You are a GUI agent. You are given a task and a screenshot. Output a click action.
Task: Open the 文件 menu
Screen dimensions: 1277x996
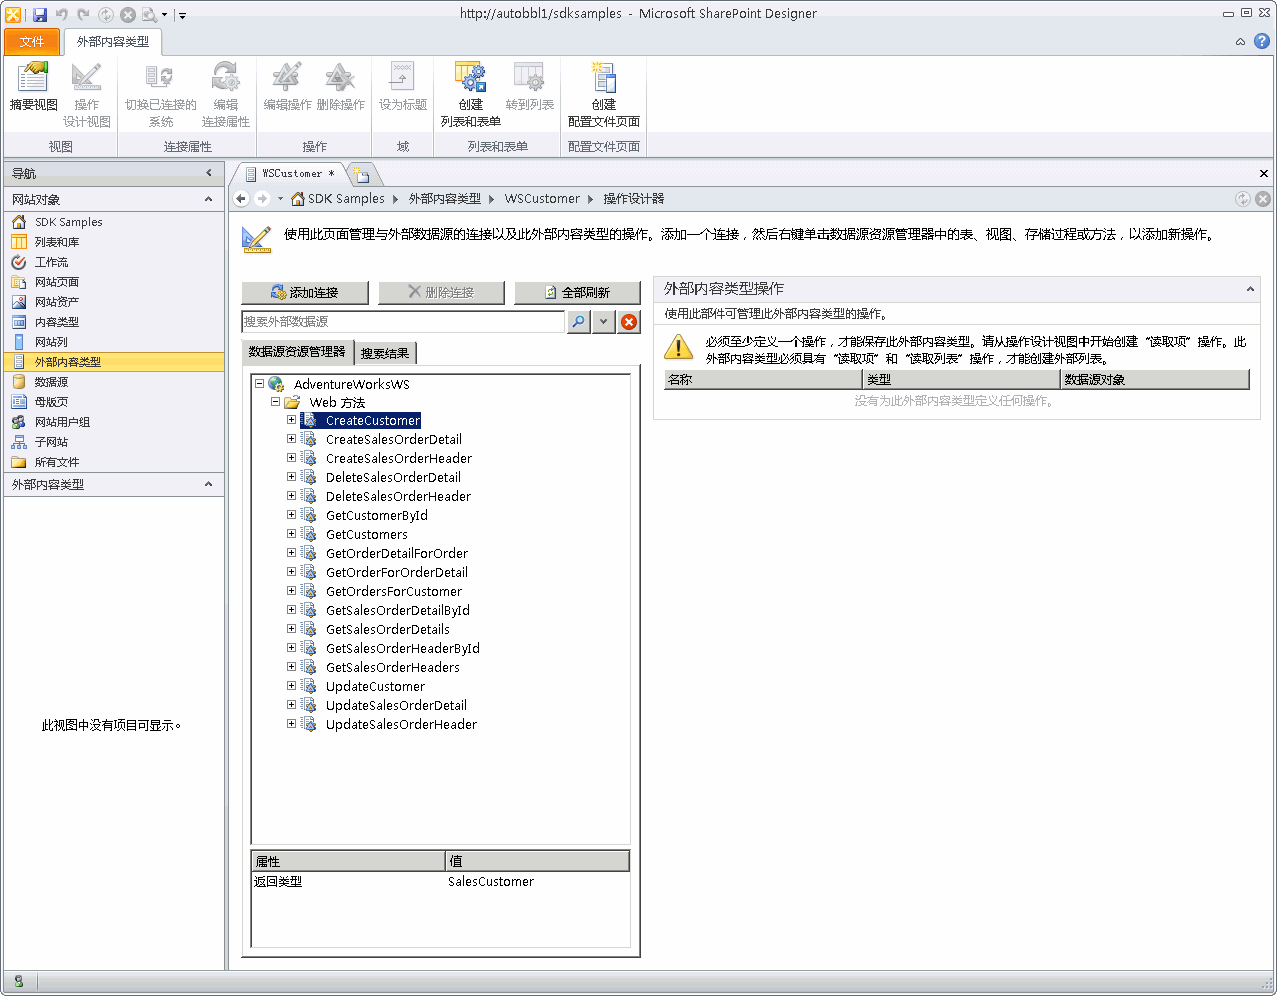pos(31,42)
